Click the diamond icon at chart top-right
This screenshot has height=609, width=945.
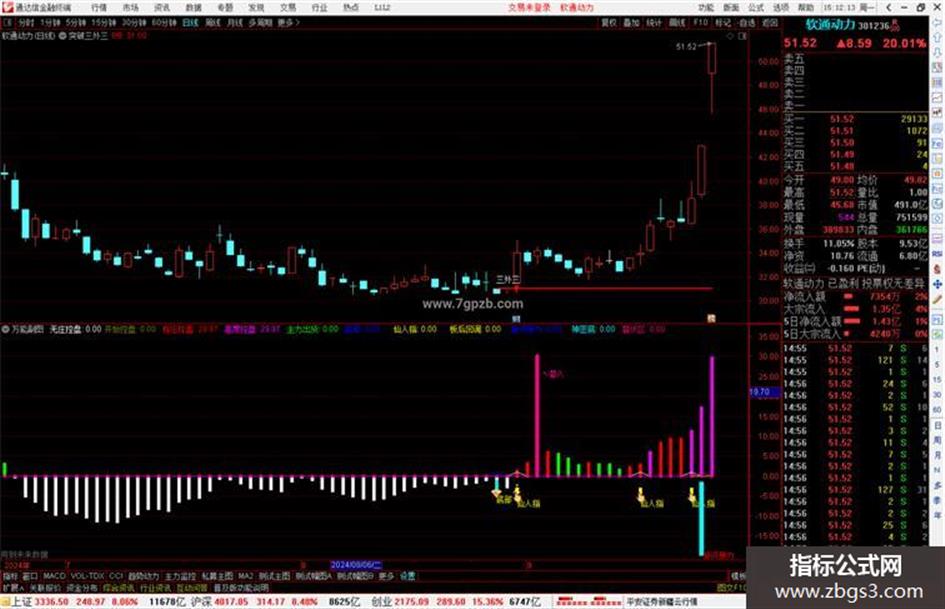730,36
